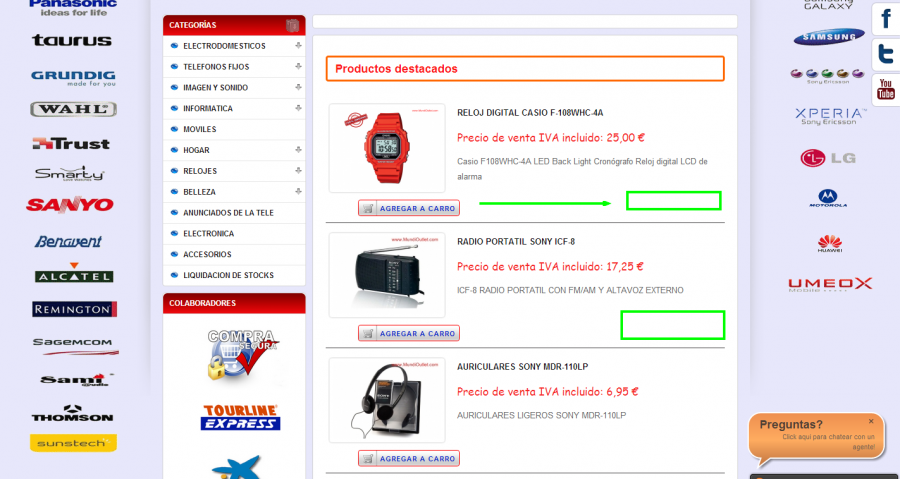Open the ACCESORIOS category

point(207,254)
